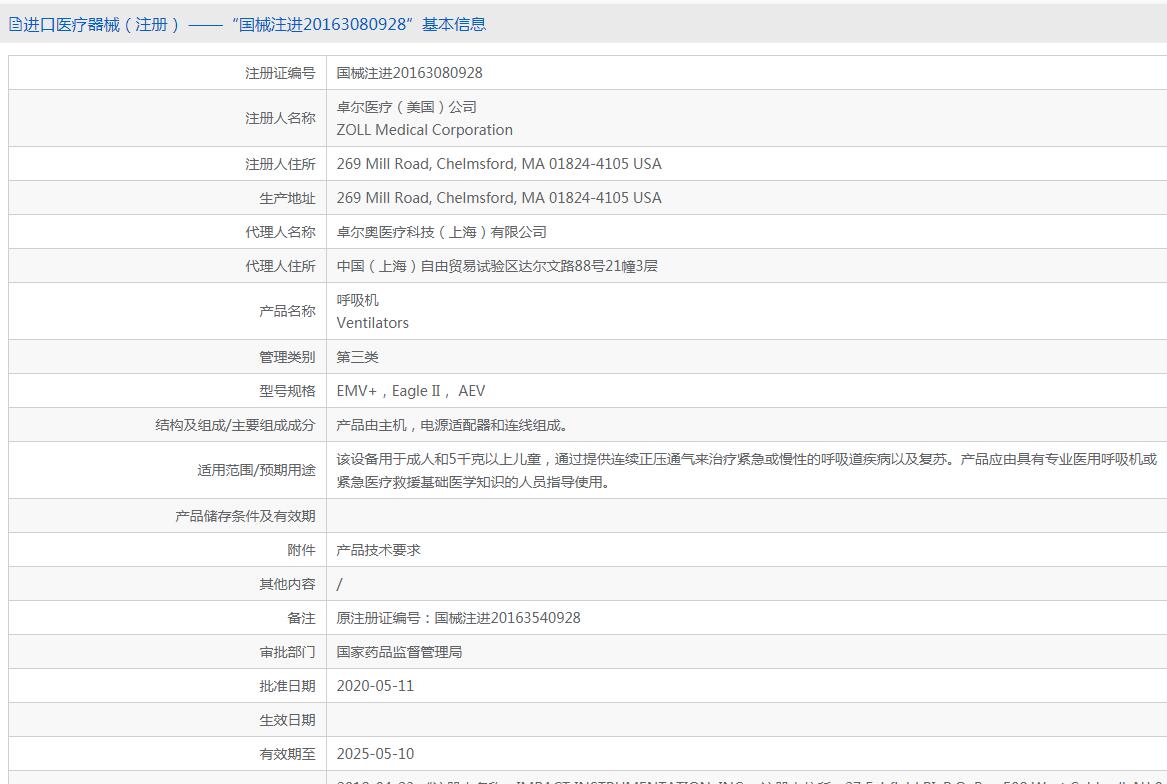Click the agent name 卓尔奥医疗科技（上海）有限公司
Image resolution: width=1167 pixels, height=784 pixels.
(x=441, y=232)
